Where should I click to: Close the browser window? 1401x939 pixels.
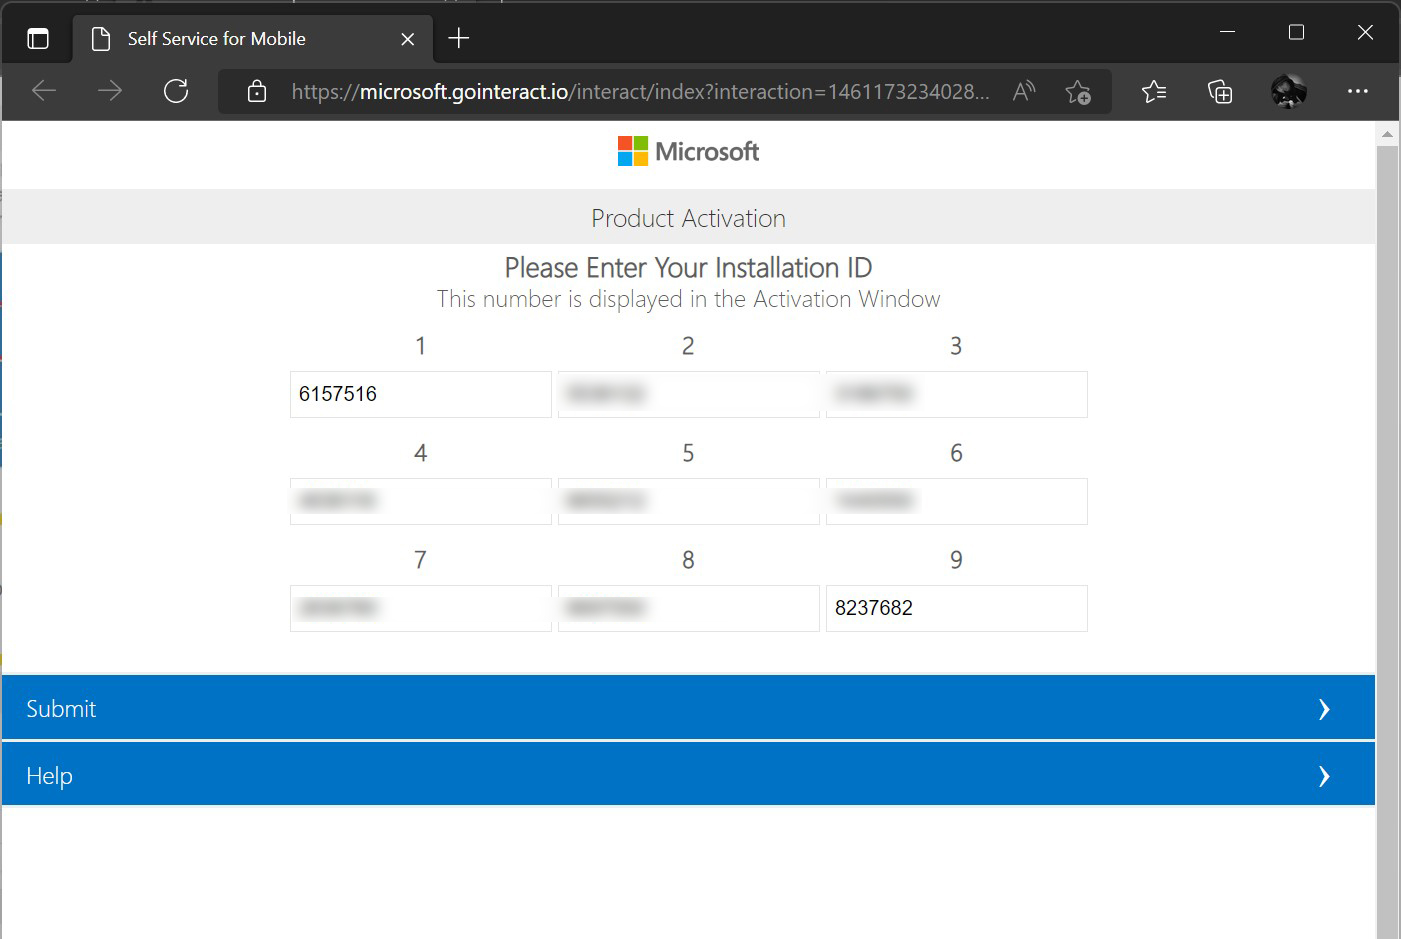pyautogui.click(x=1365, y=32)
